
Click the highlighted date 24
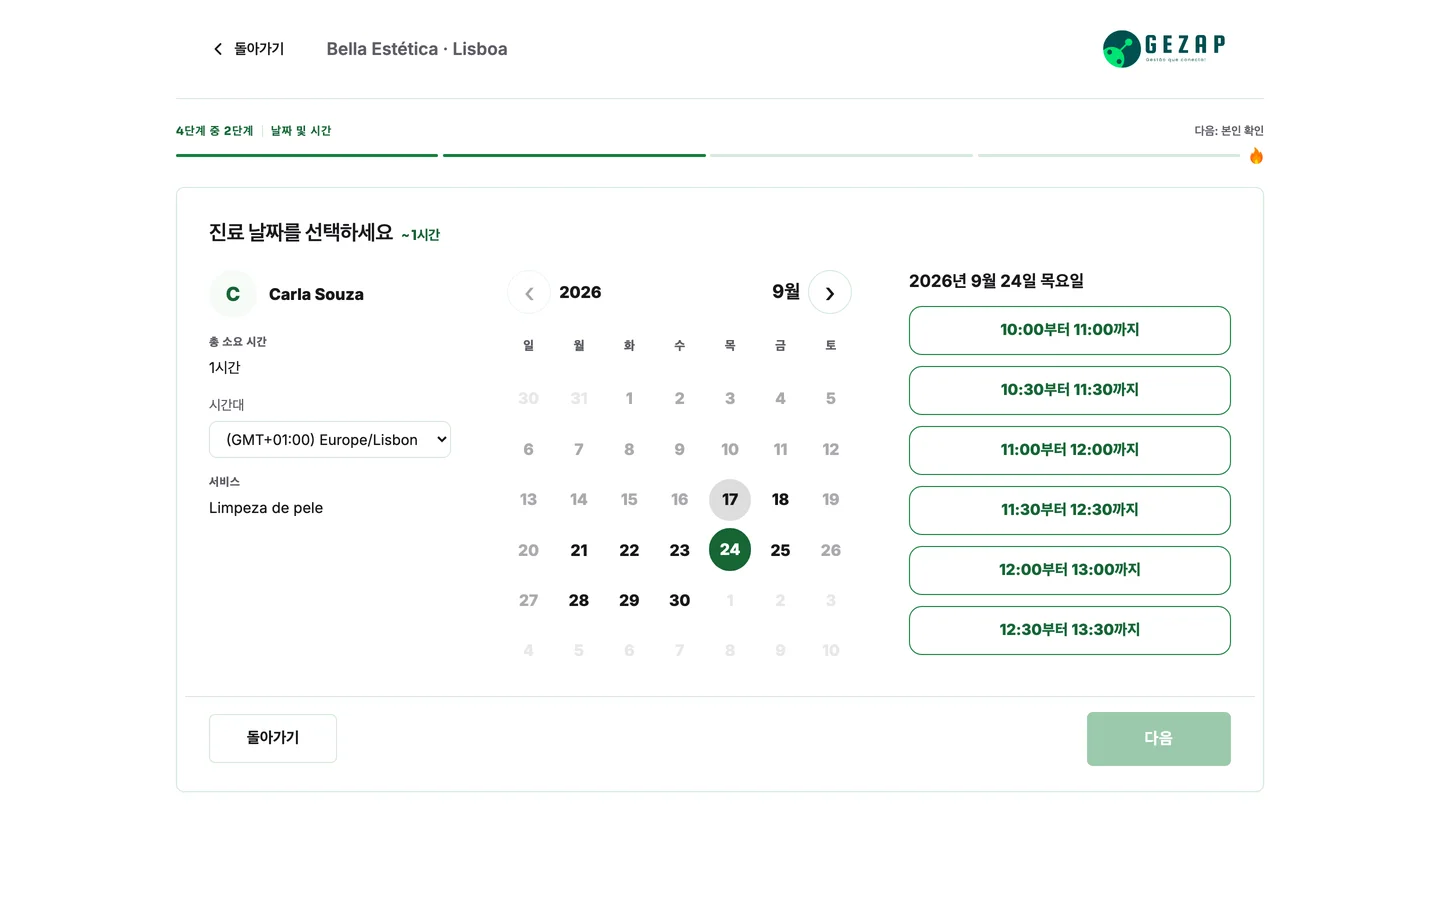click(730, 550)
